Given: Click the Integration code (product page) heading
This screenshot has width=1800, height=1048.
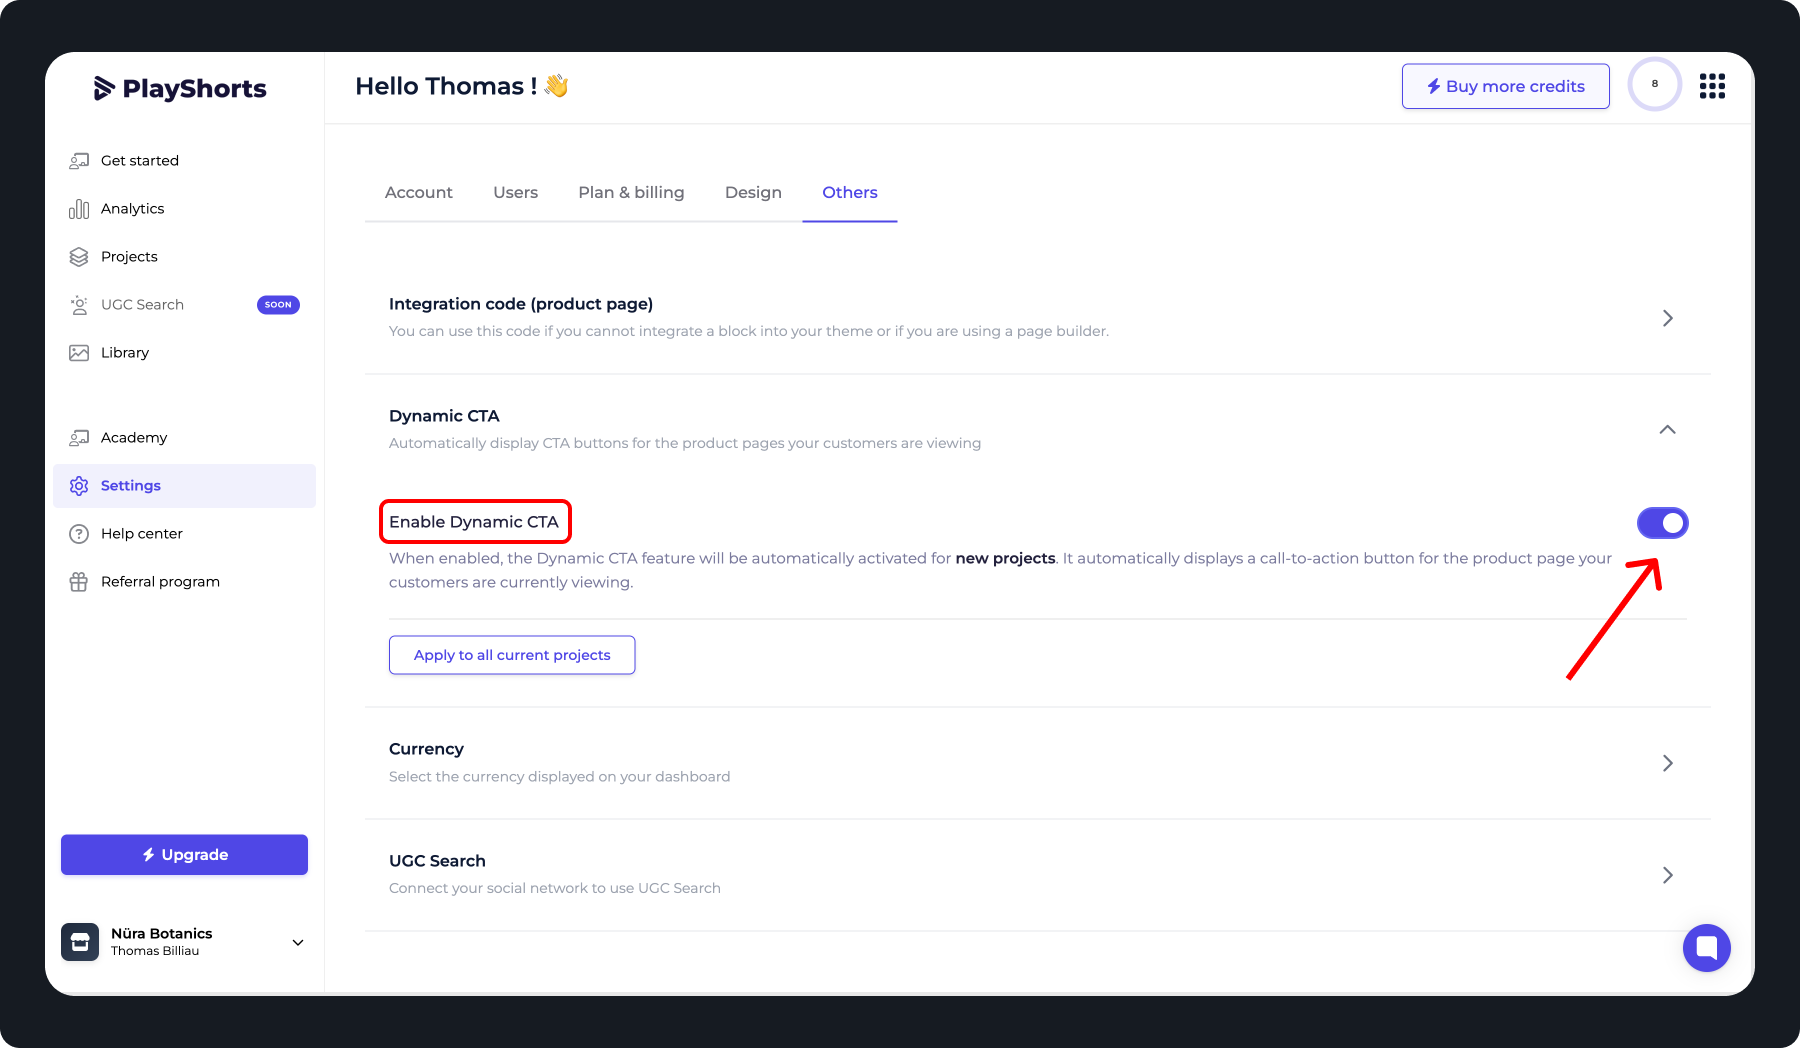Looking at the screenshot, I should [521, 304].
